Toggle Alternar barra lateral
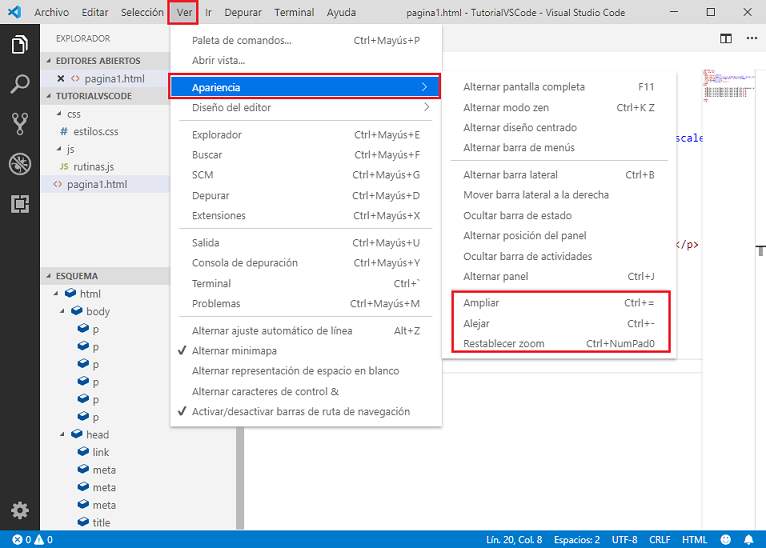The image size is (766, 548). coord(558,174)
